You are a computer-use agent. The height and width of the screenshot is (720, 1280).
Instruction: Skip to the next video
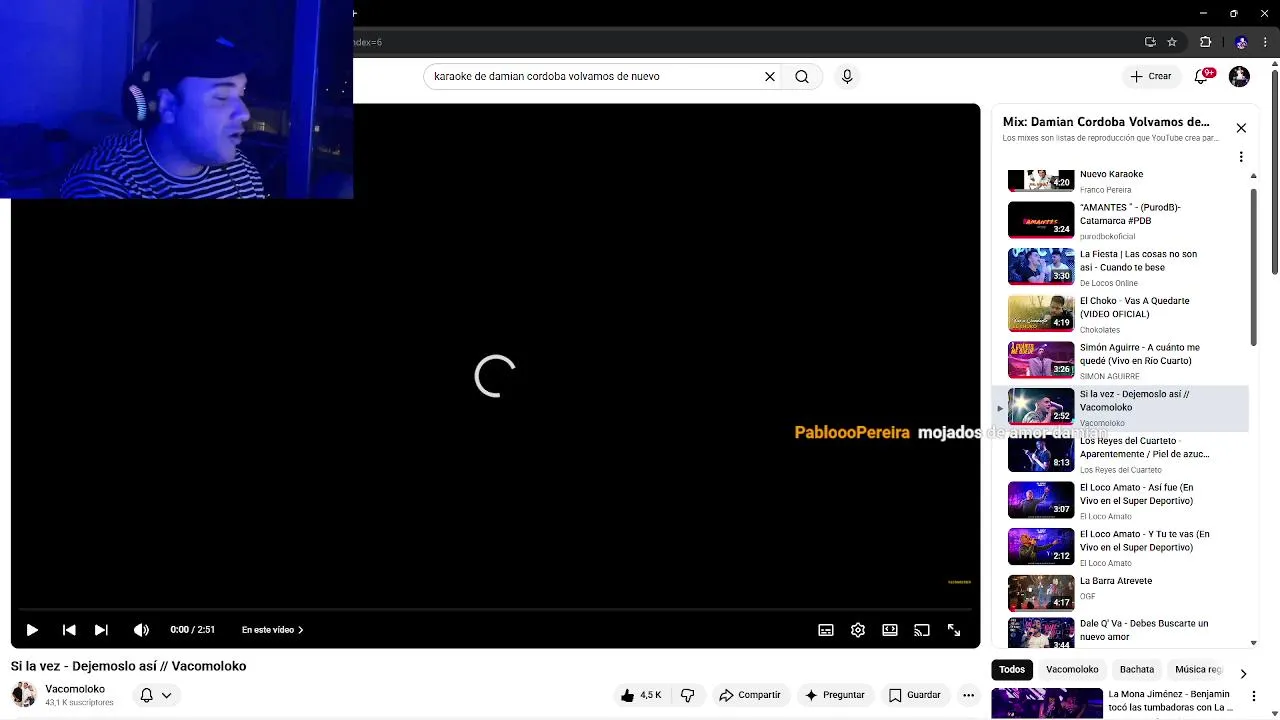coord(101,630)
